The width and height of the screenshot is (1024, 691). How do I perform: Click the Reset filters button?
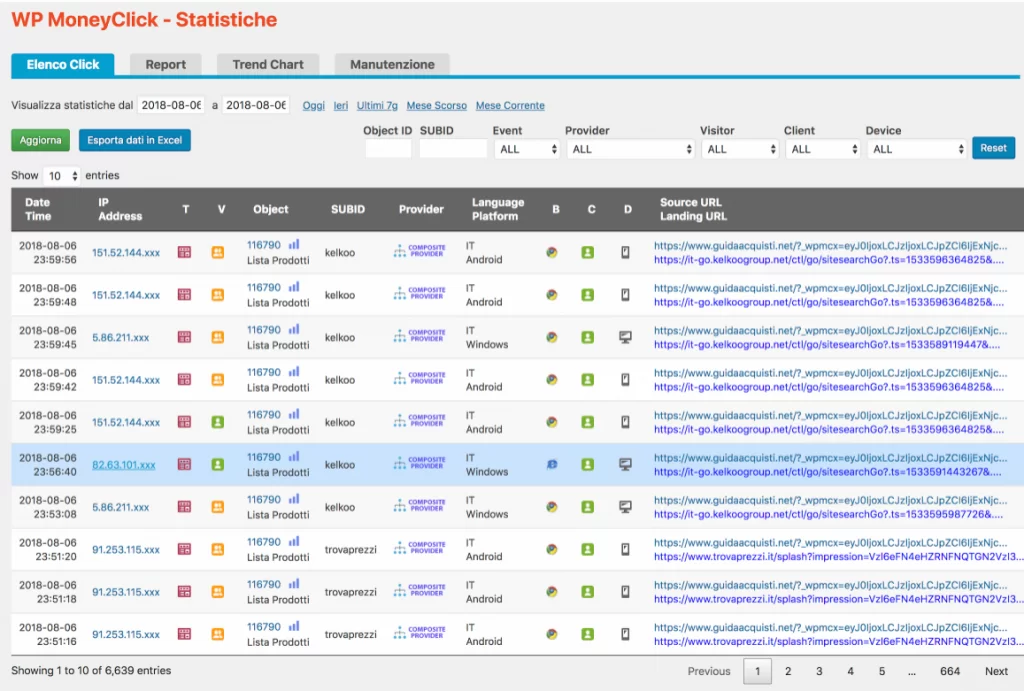993,148
